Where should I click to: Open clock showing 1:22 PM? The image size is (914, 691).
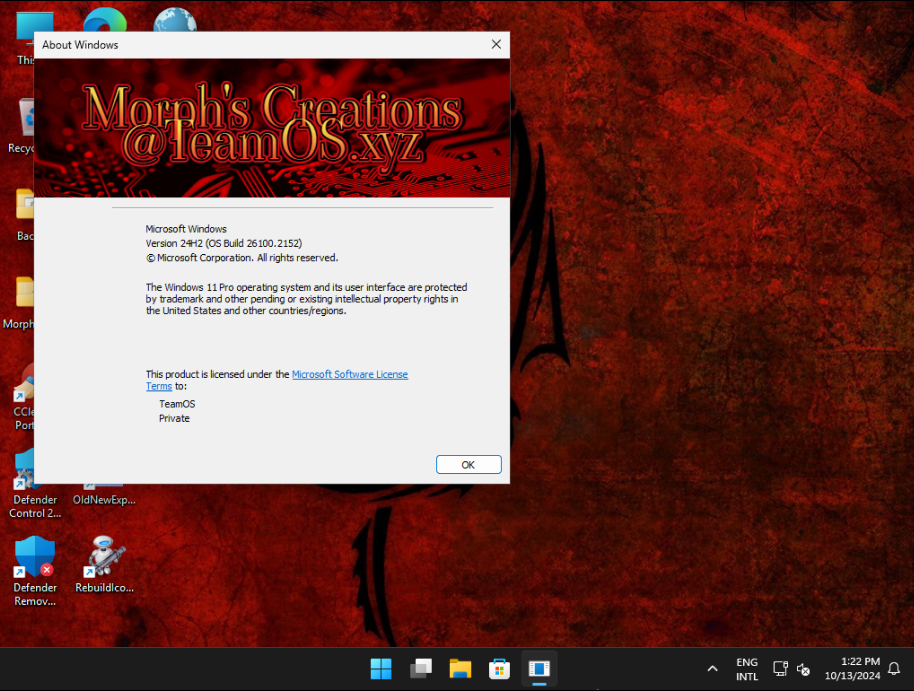click(x=852, y=669)
